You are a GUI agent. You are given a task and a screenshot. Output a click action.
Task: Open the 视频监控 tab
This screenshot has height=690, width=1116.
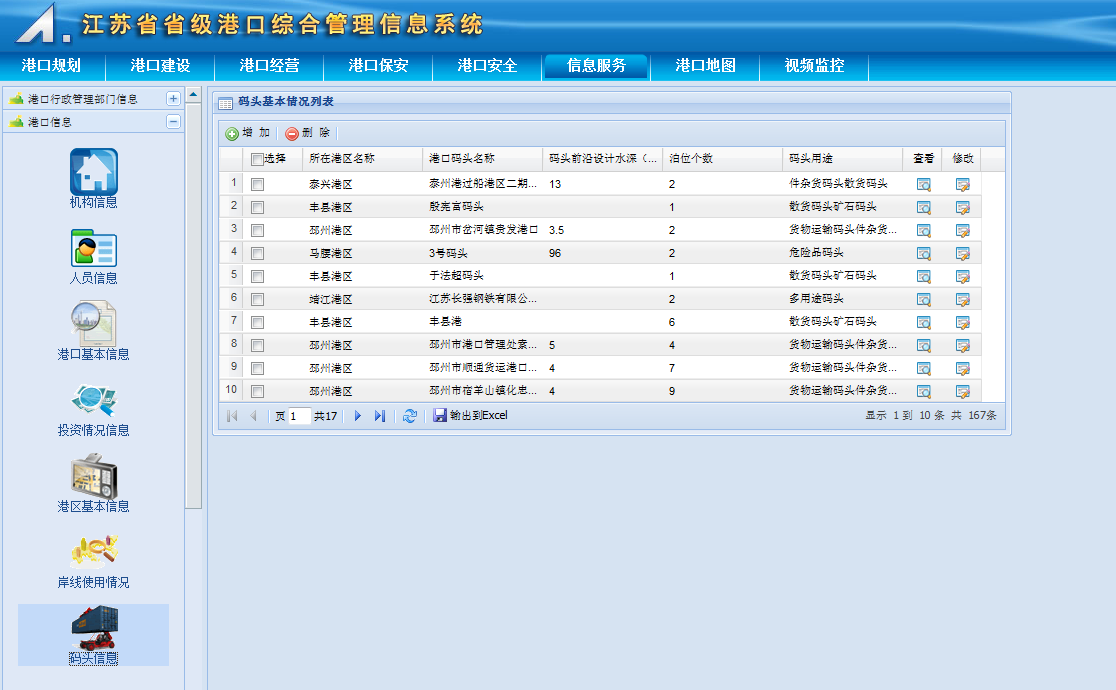[x=814, y=66]
